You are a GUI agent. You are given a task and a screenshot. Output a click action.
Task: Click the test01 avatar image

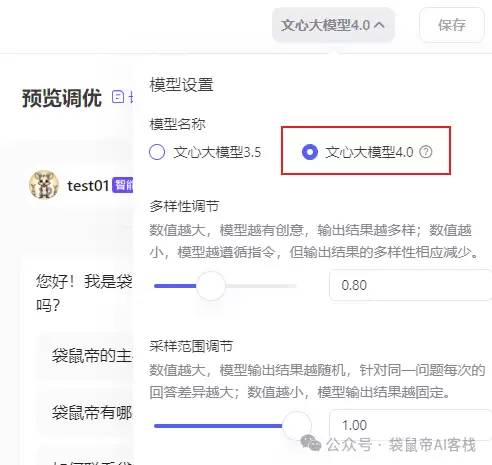coord(44,185)
